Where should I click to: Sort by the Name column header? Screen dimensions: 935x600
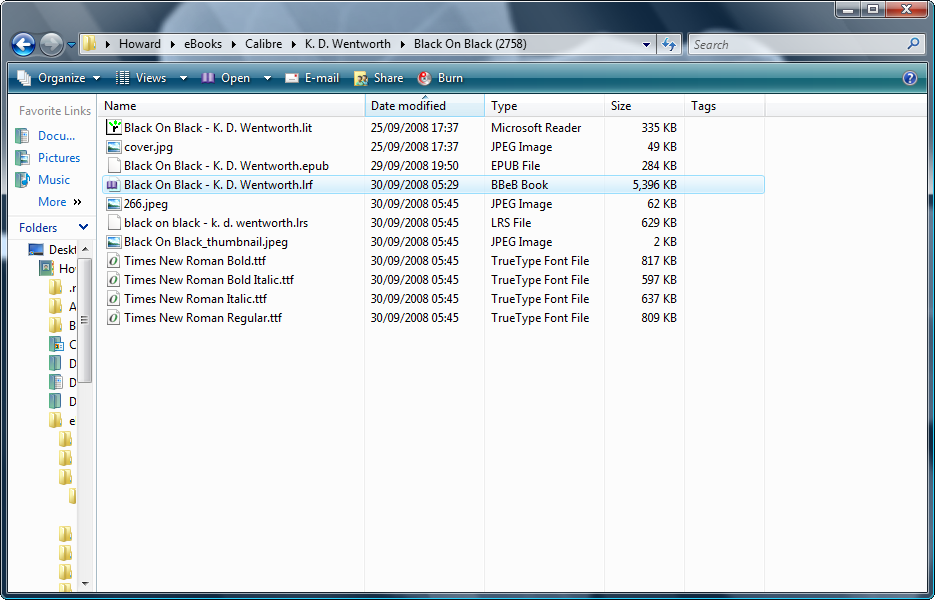pos(233,106)
